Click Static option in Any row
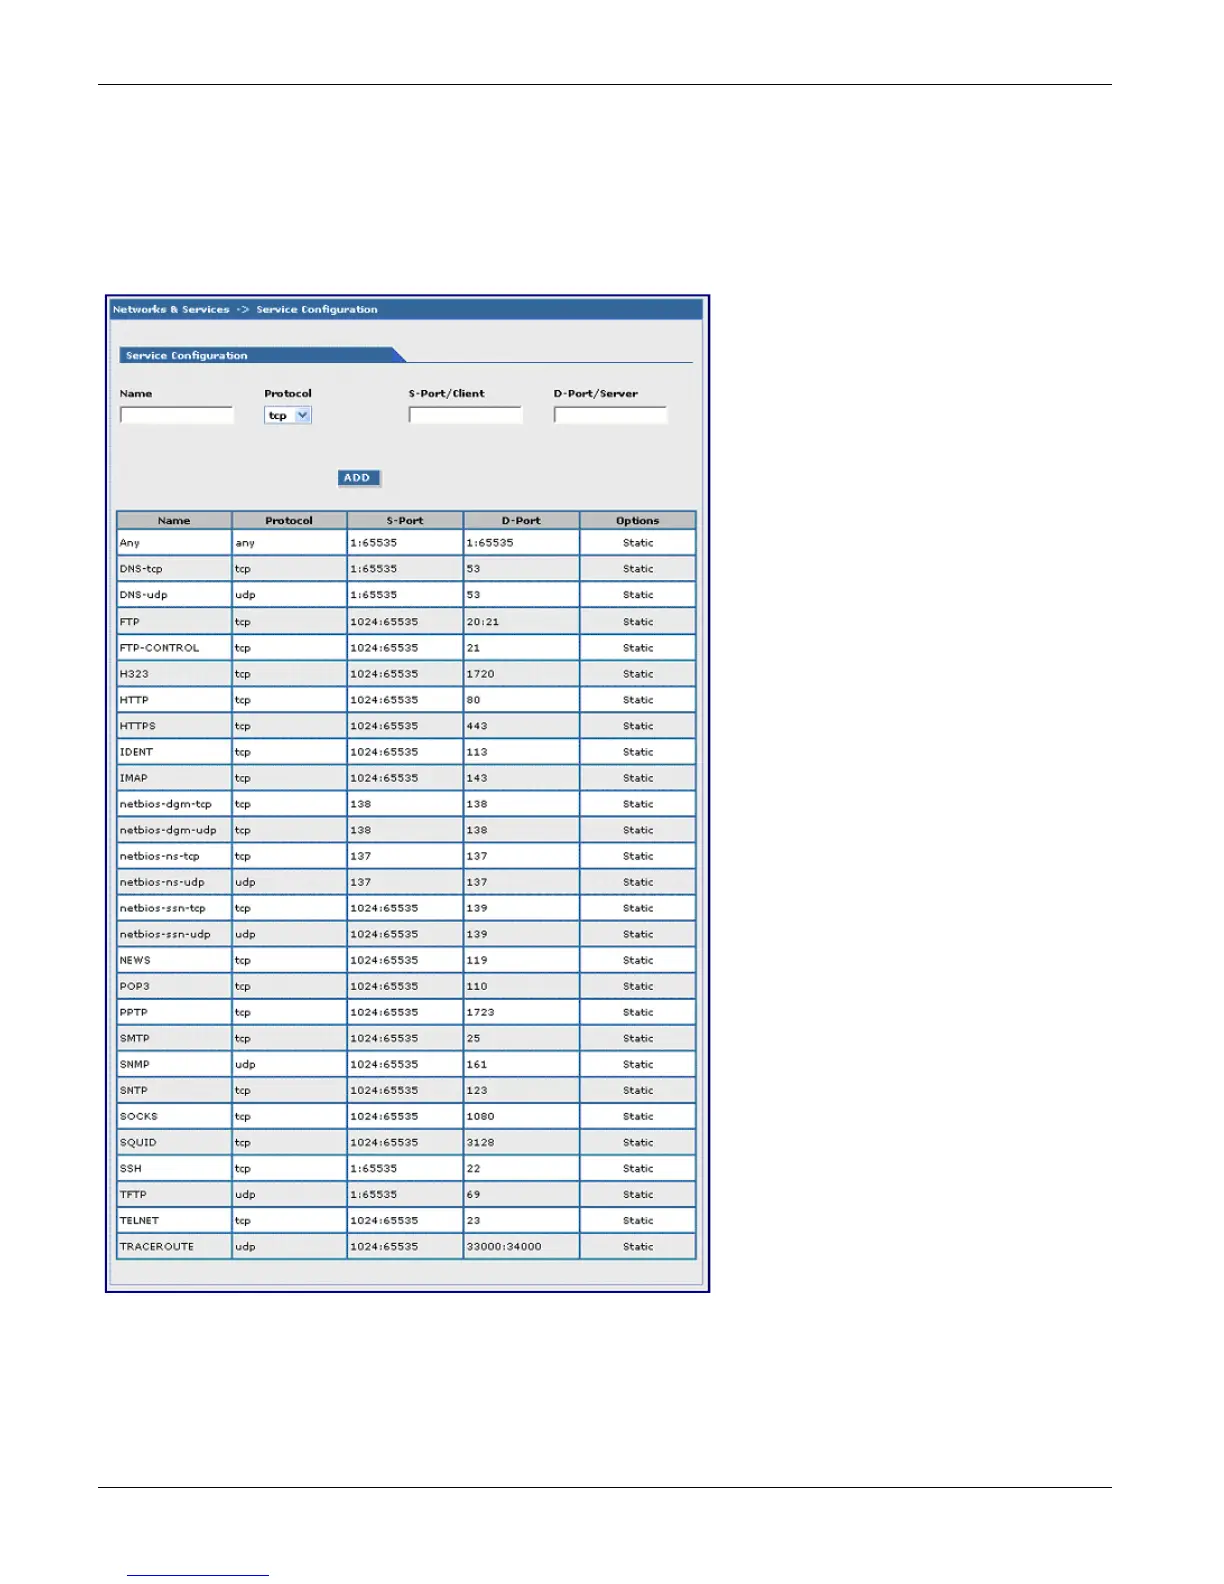This screenshot has width=1224, height=1584. 638,543
